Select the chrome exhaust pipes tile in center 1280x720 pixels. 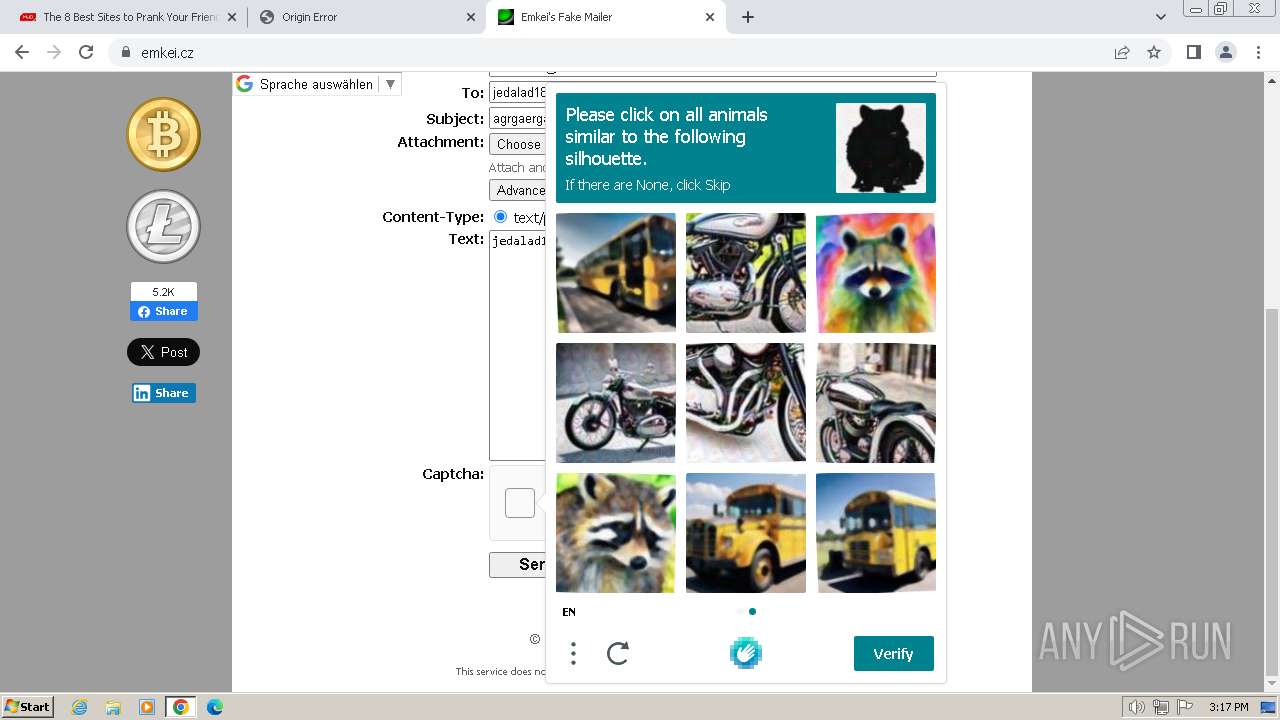click(x=746, y=403)
